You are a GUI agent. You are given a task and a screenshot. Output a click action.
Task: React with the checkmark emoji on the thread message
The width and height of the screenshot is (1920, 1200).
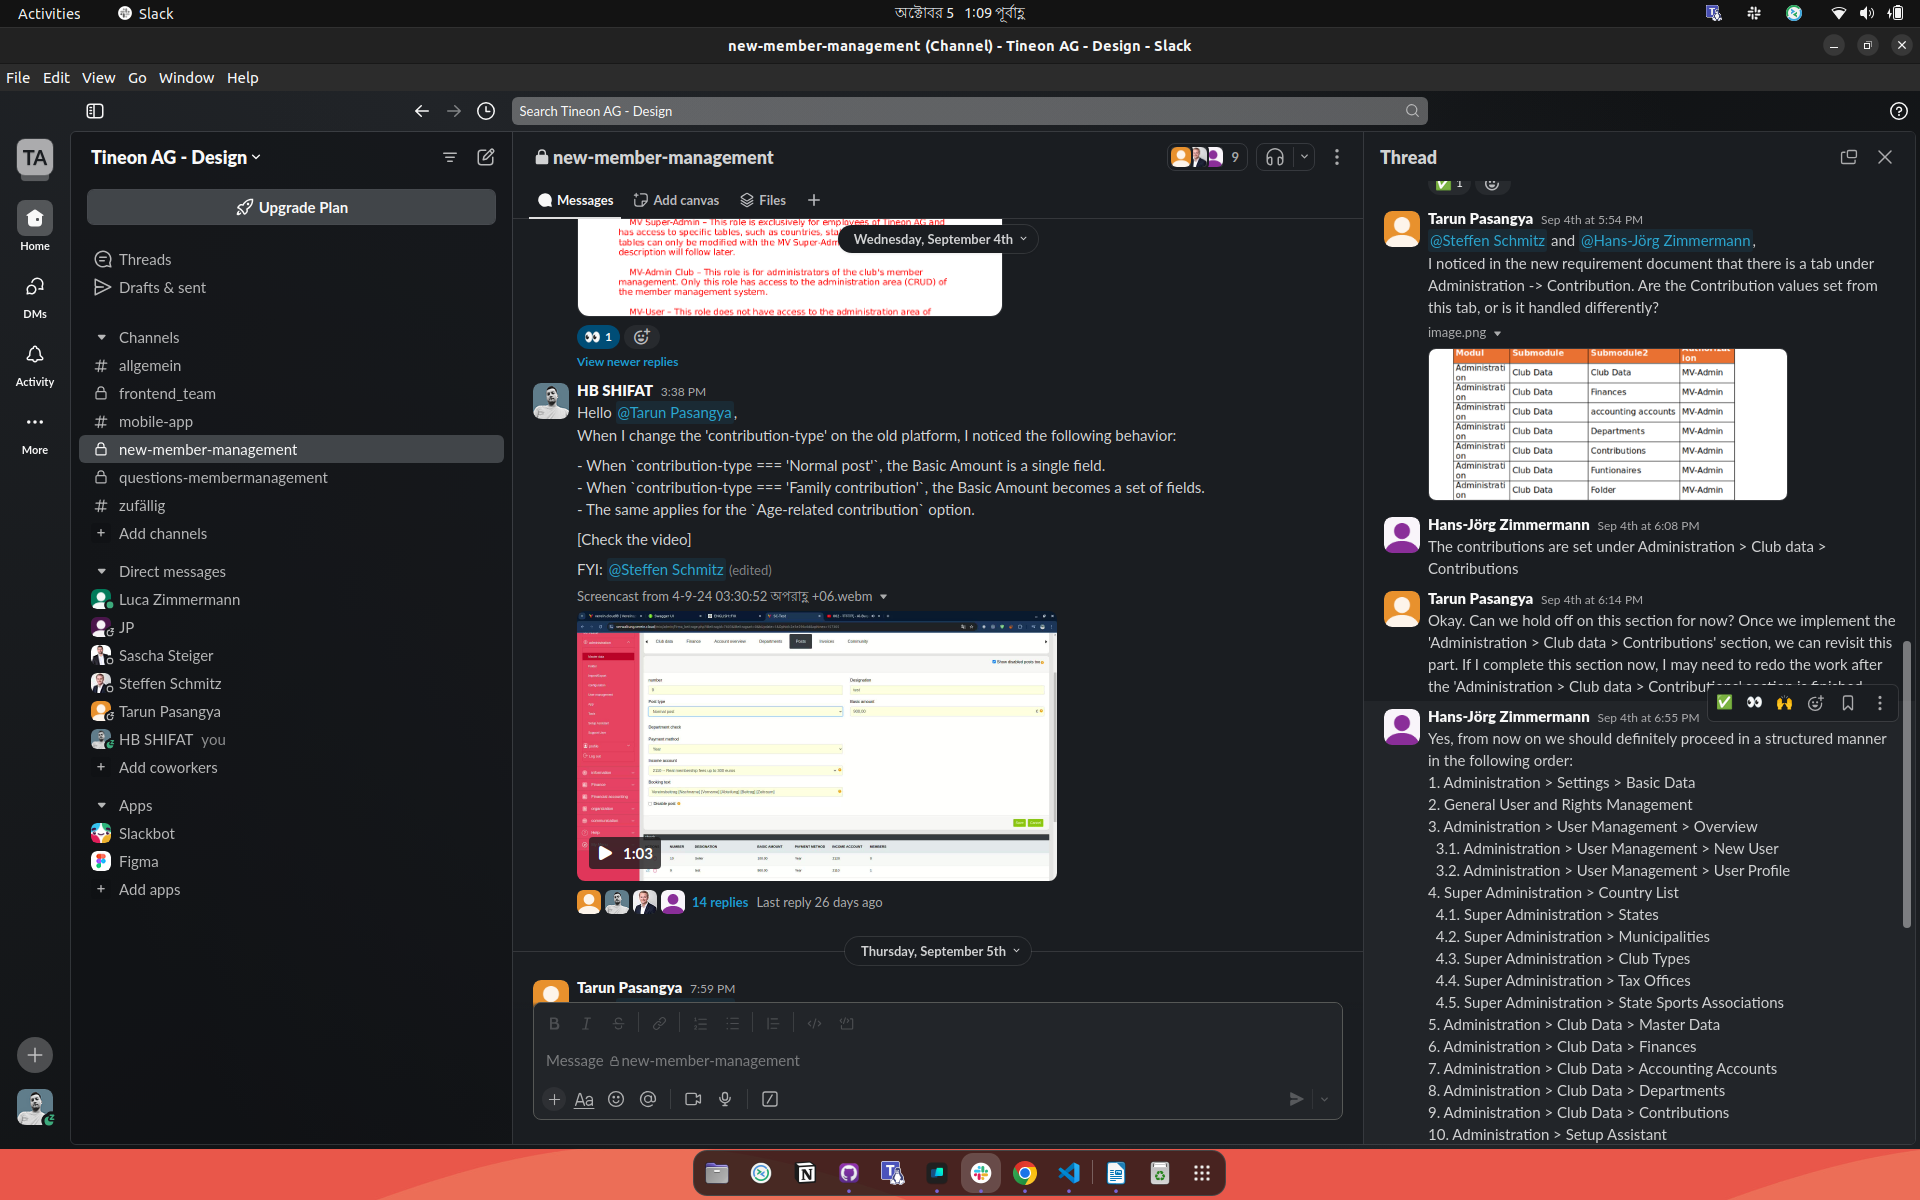point(1724,703)
